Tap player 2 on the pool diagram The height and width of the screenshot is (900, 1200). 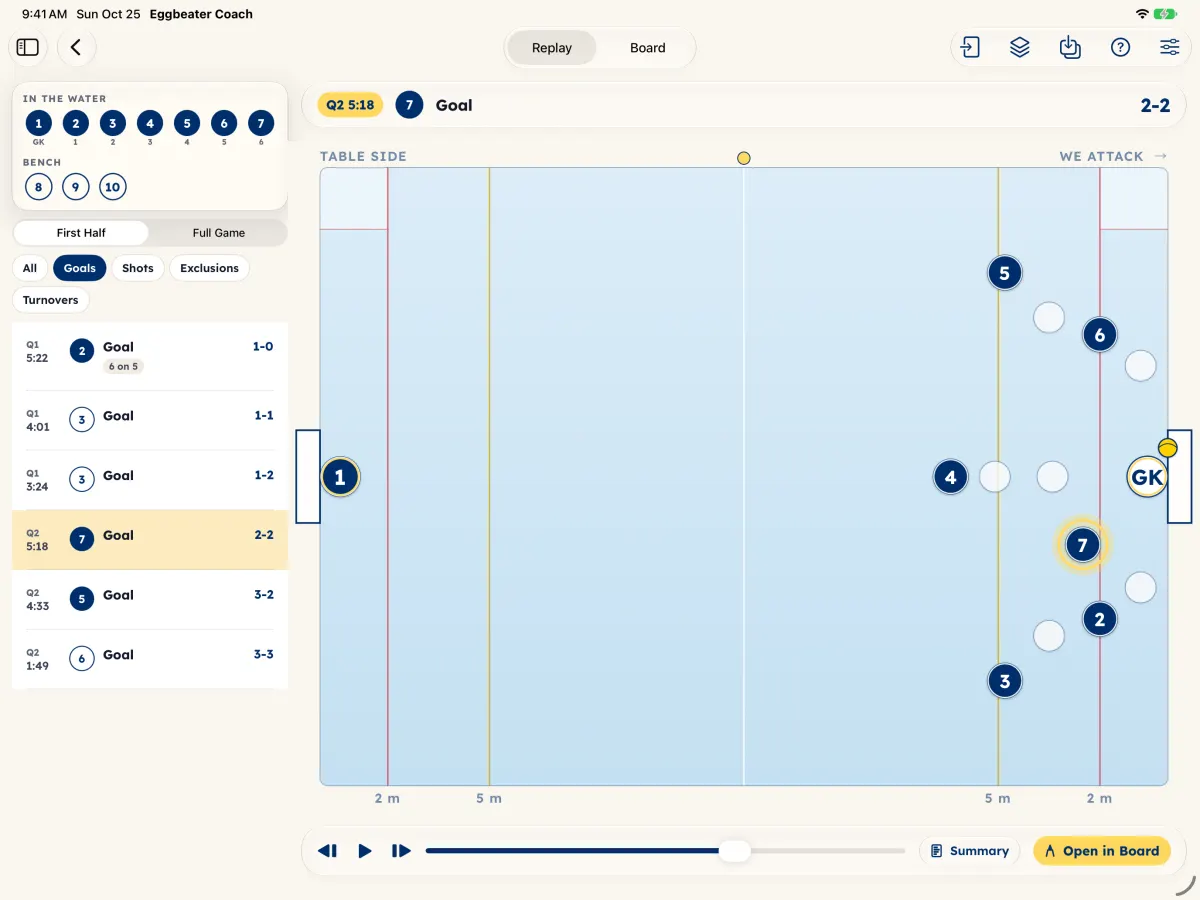coord(1099,619)
